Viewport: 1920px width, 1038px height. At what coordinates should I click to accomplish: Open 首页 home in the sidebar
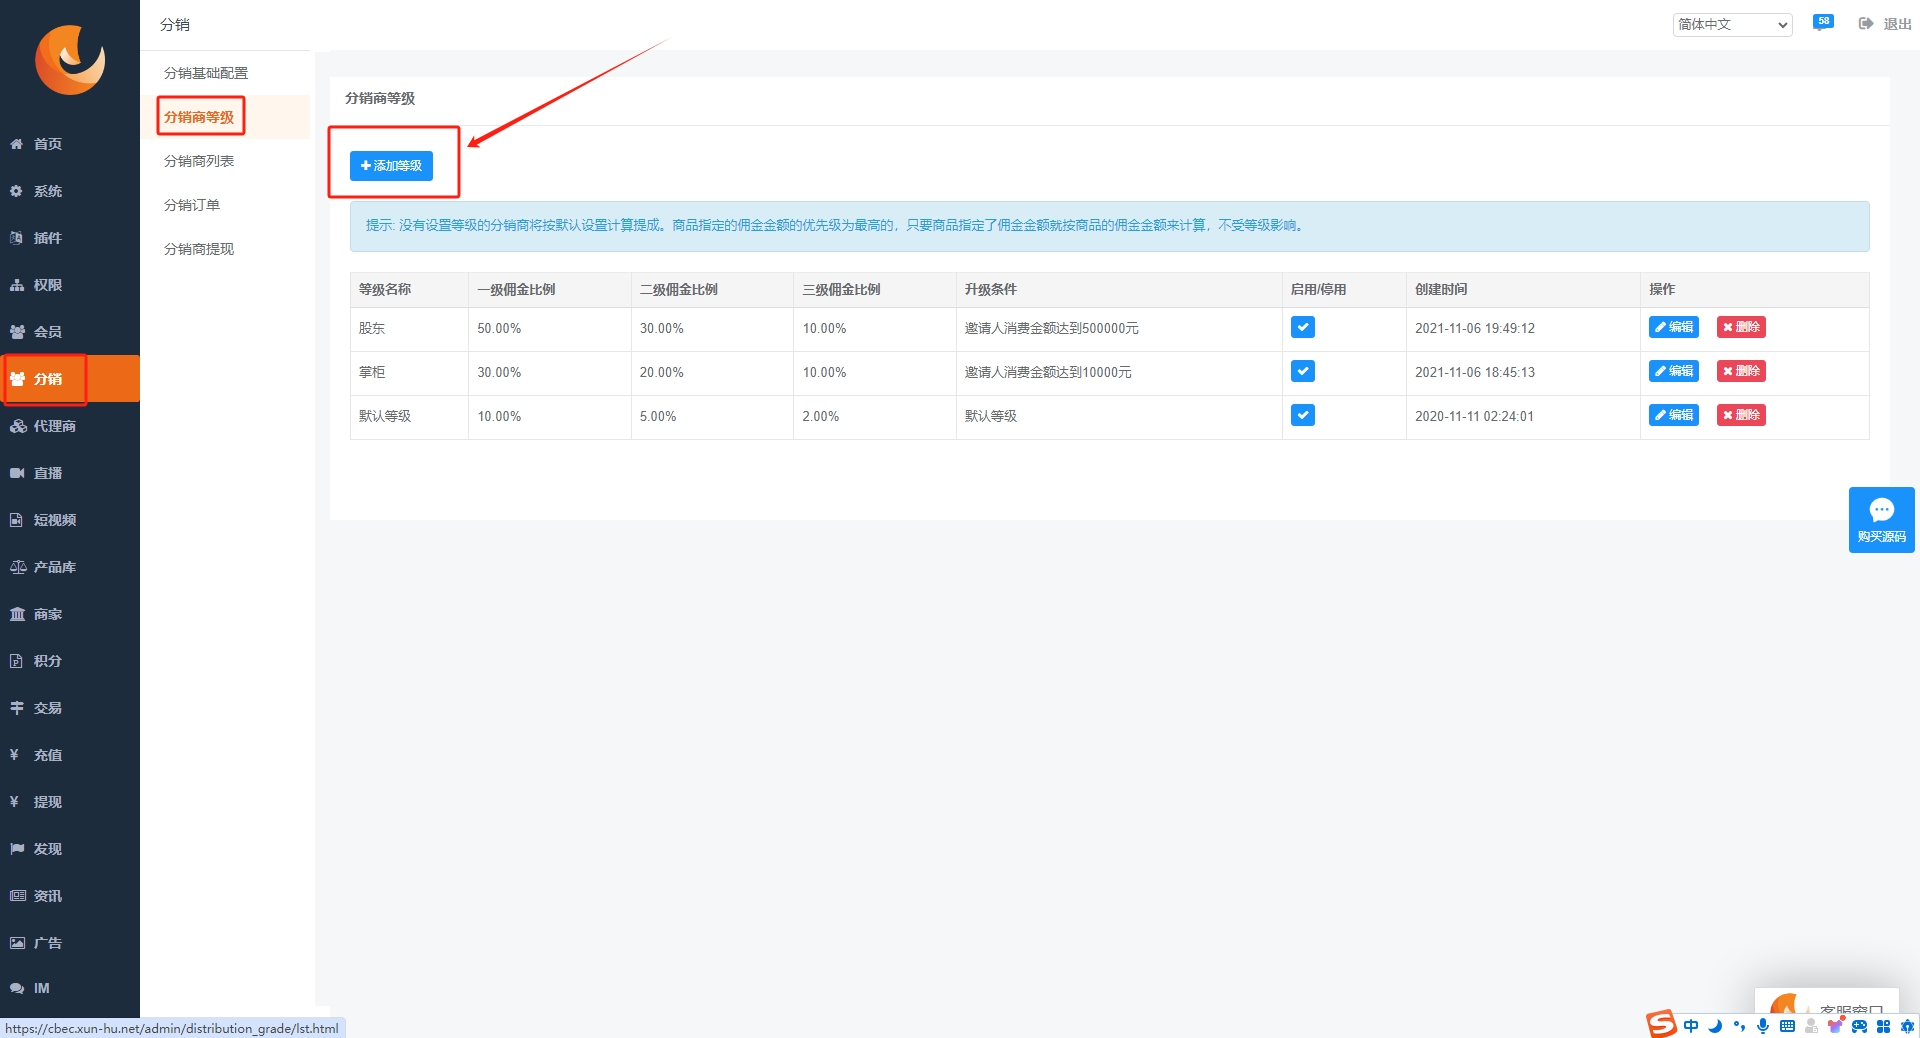70,144
